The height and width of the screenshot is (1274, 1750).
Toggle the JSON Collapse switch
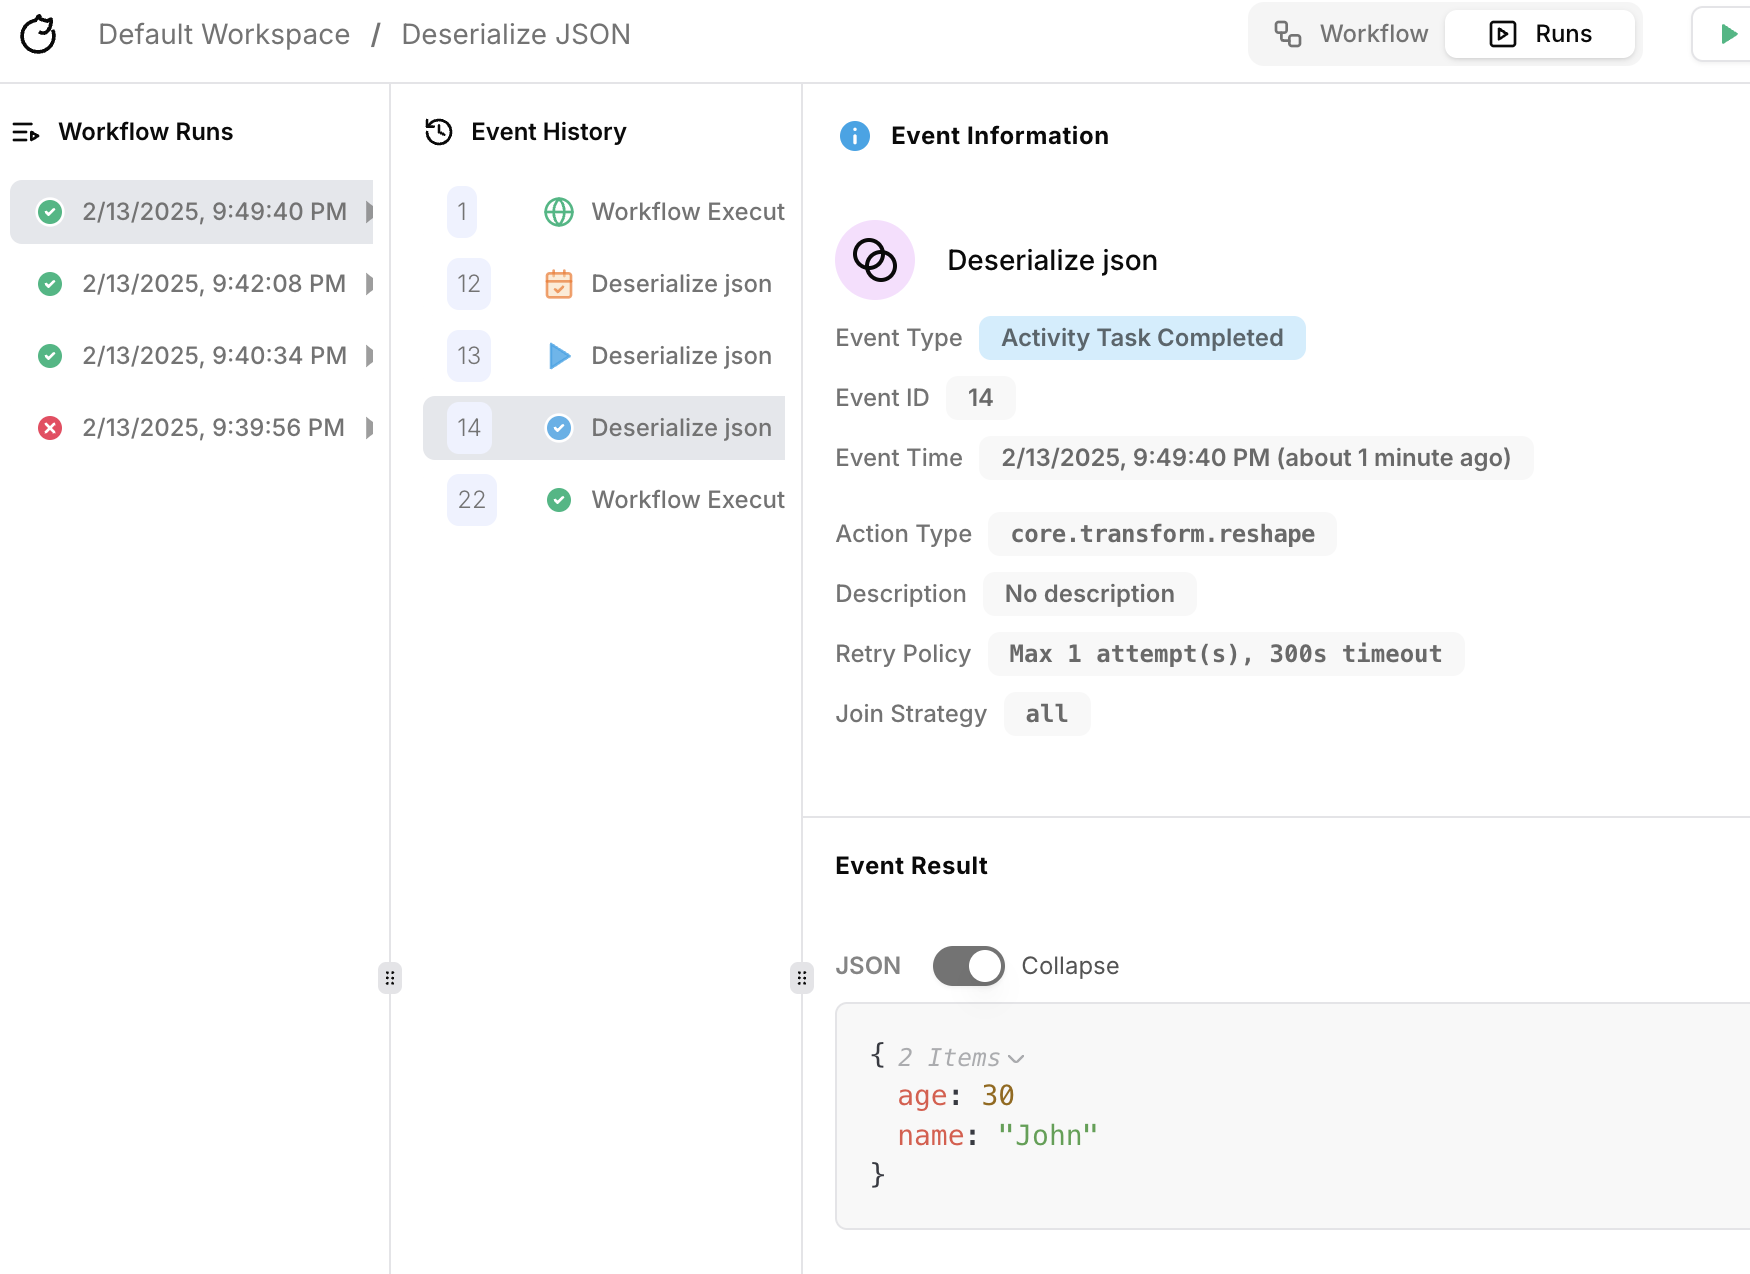tap(967, 965)
